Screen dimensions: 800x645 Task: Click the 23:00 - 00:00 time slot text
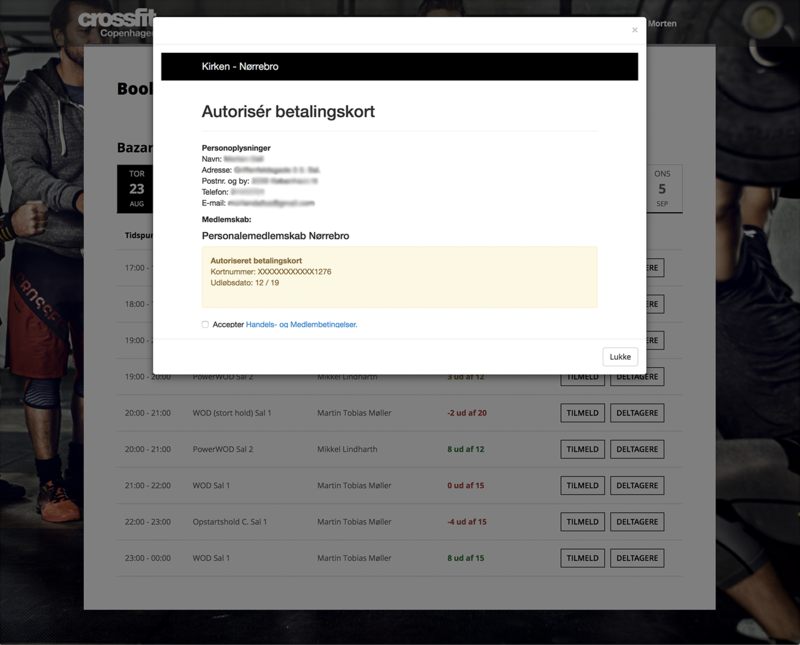[148, 558]
